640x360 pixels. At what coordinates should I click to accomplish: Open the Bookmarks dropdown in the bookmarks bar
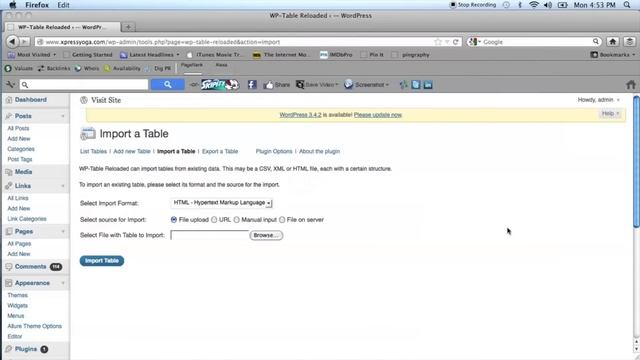[613, 55]
